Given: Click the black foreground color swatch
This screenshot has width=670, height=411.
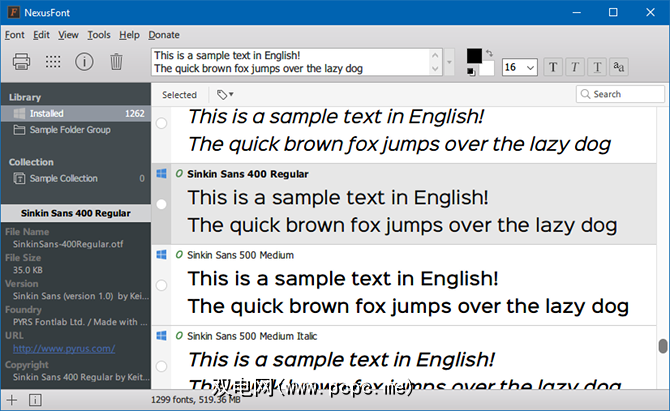Looking at the screenshot, I should 474,56.
